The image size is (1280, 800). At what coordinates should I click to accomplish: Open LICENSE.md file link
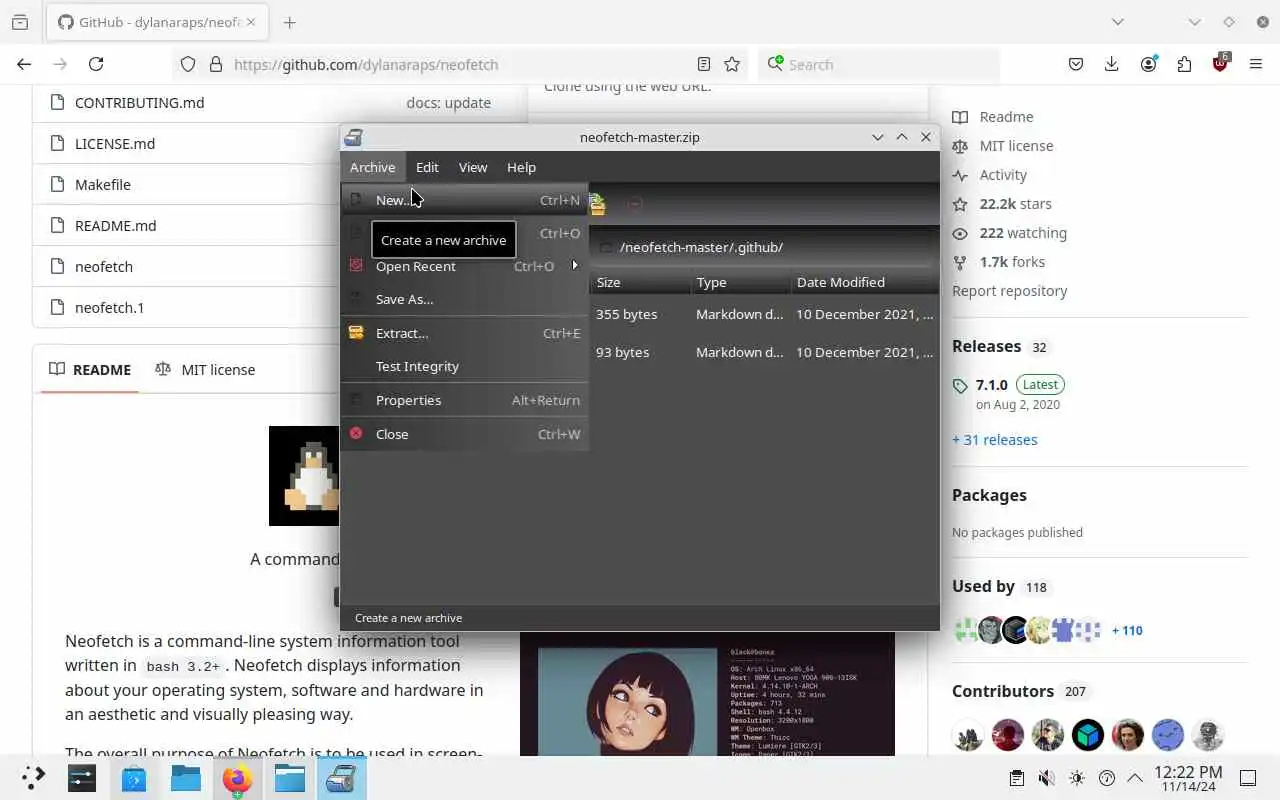coord(115,143)
